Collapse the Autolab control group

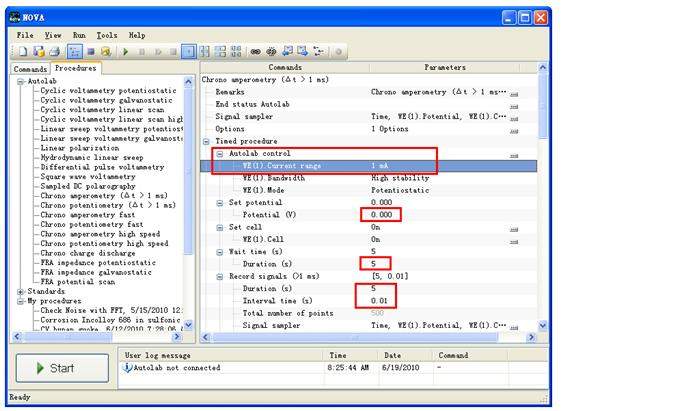[220, 154]
